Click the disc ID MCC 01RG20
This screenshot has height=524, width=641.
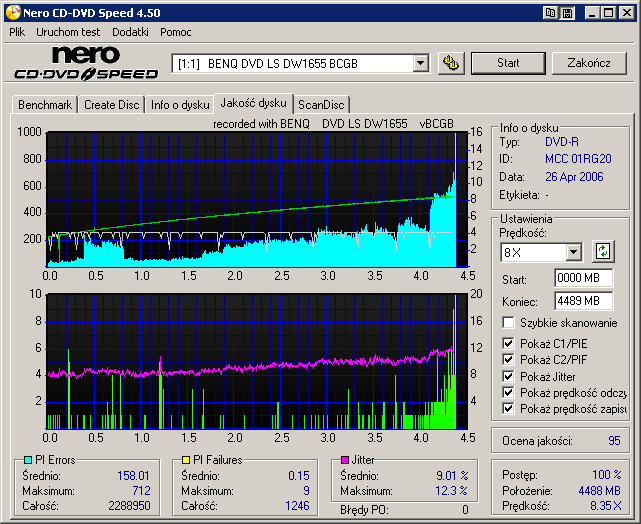578,159
